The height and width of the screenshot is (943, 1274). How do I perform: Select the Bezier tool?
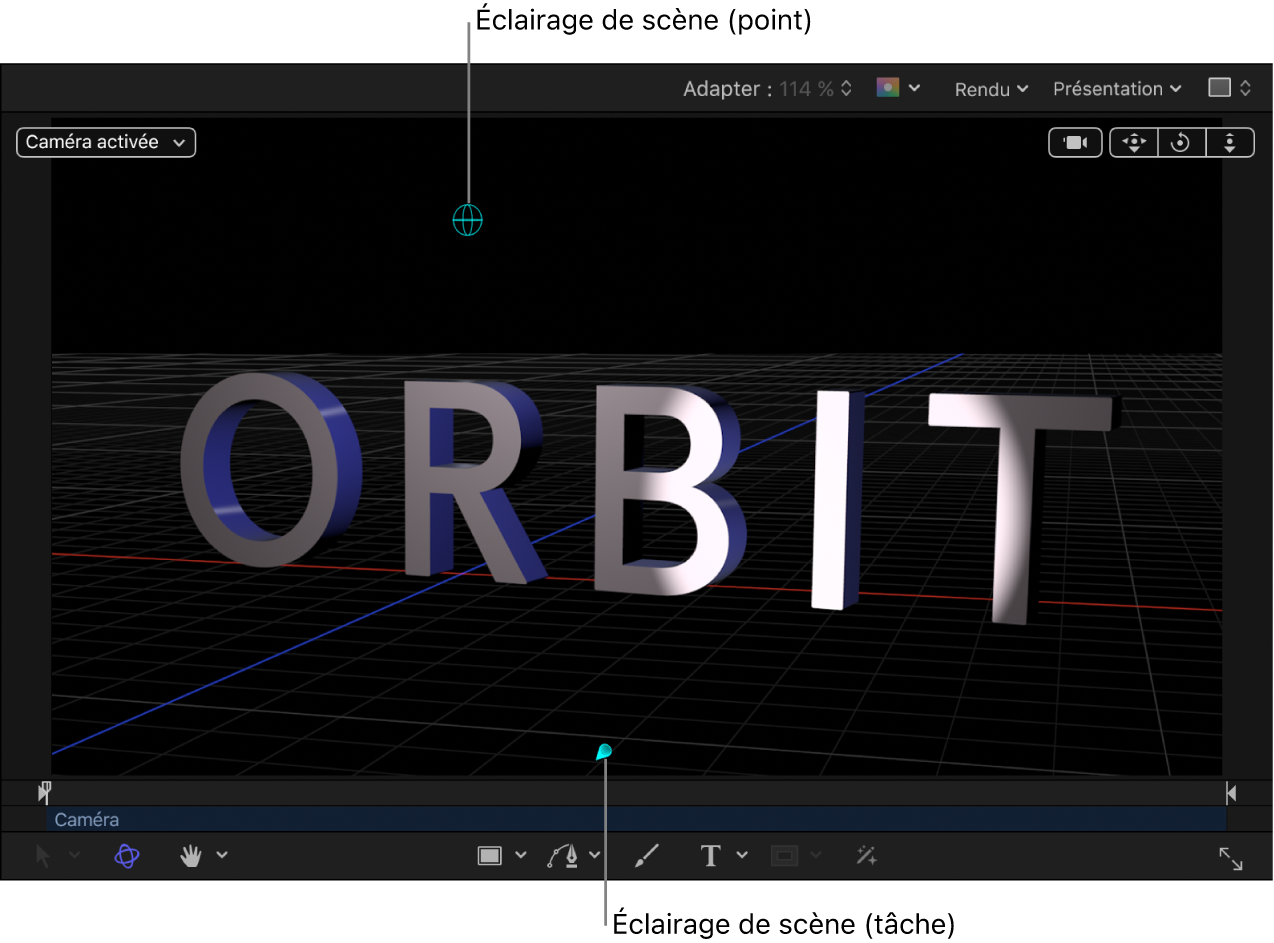pos(561,855)
